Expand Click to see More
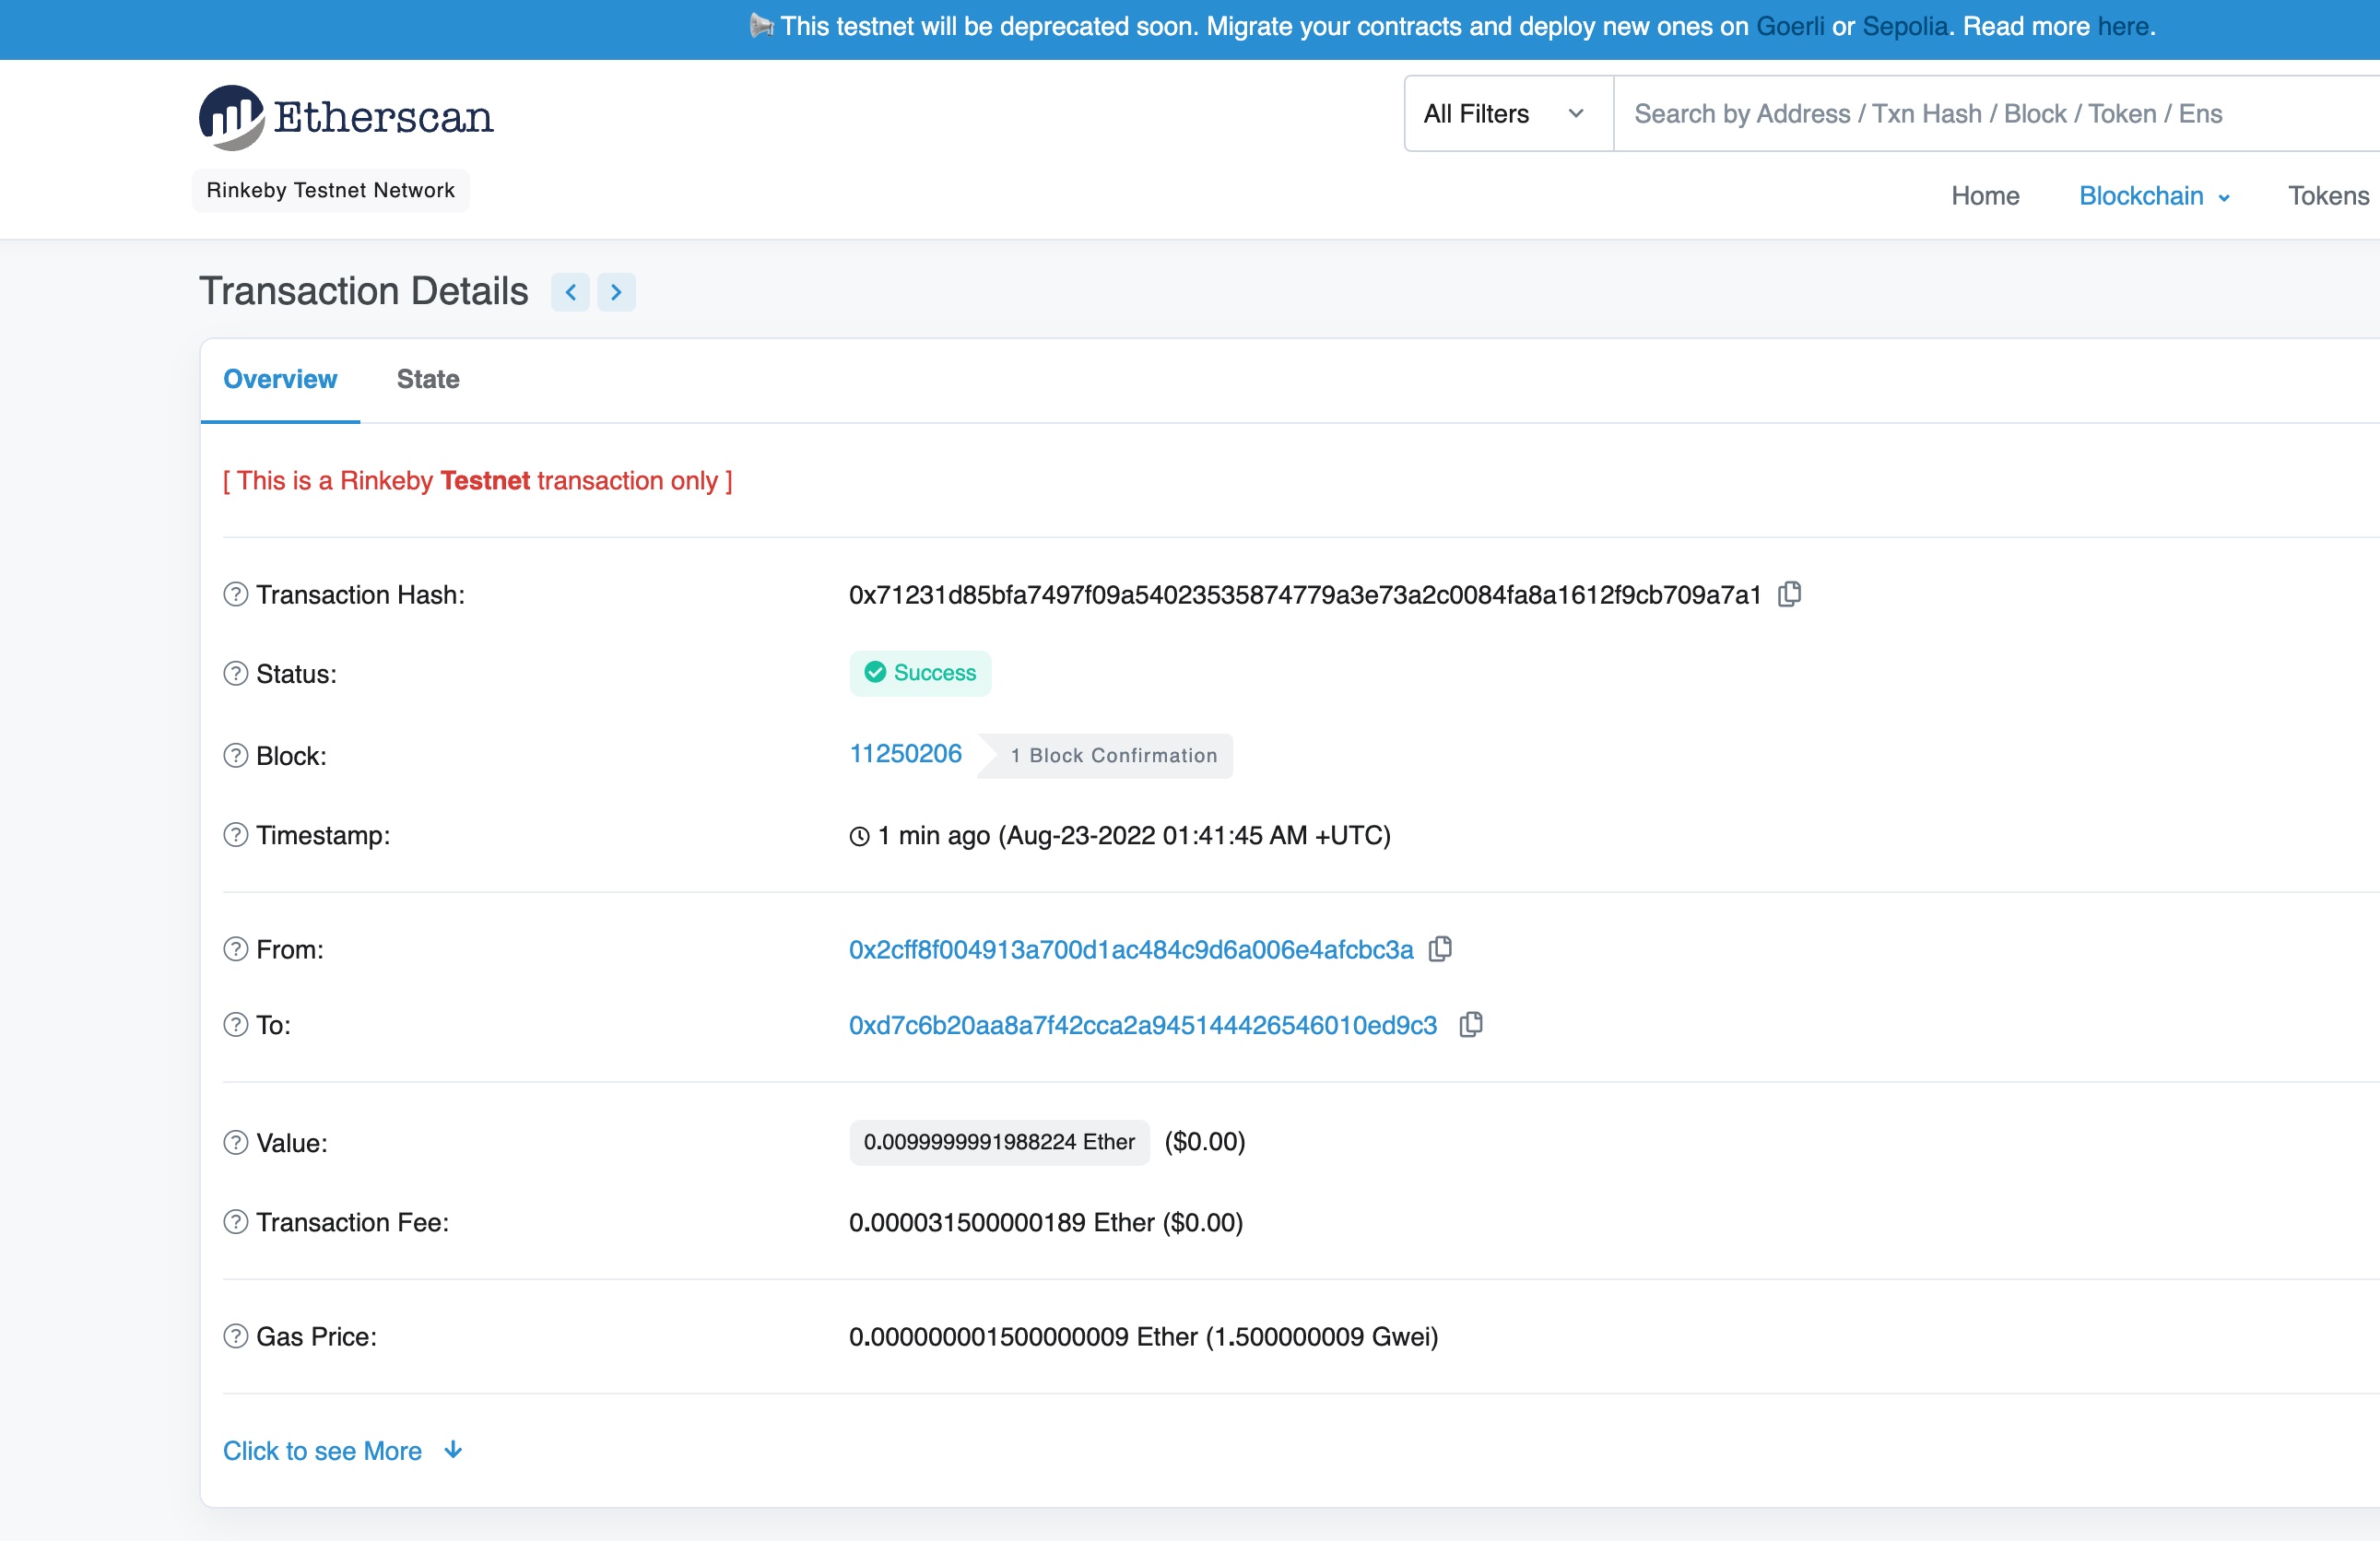The width and height of the screenshot is (2380, 1541). point(342,1450)
